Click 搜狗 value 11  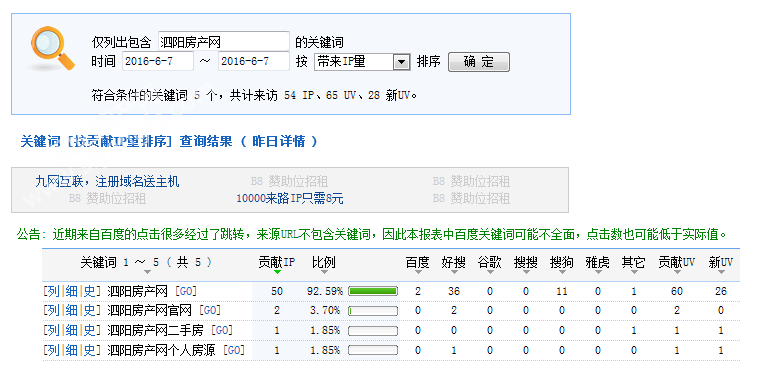(x=561, y=291)
